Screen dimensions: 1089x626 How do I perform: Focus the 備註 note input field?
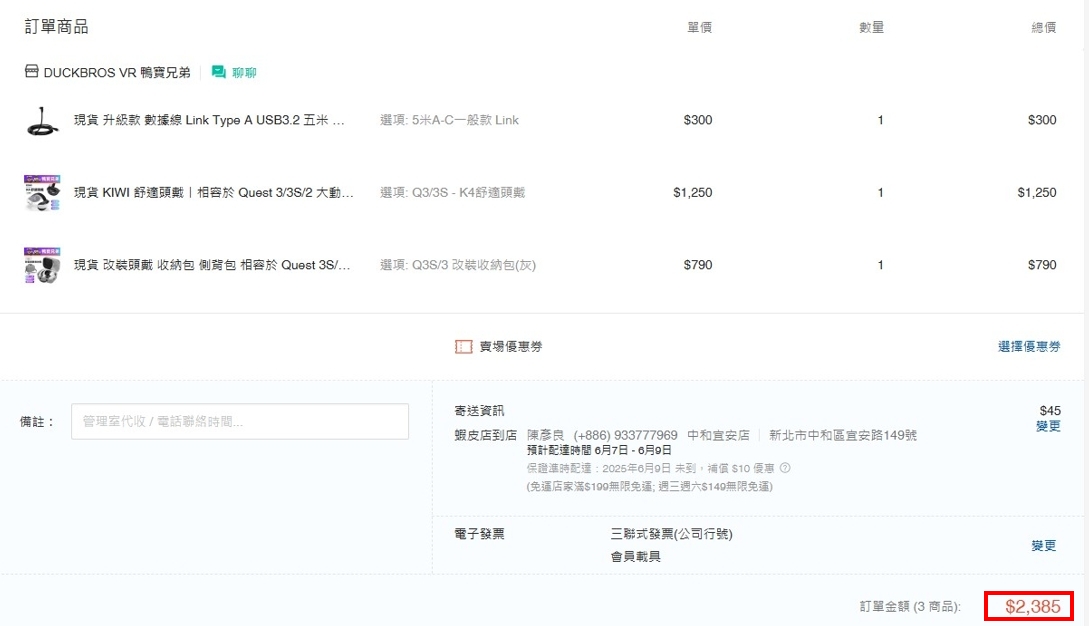coord(240,422)
